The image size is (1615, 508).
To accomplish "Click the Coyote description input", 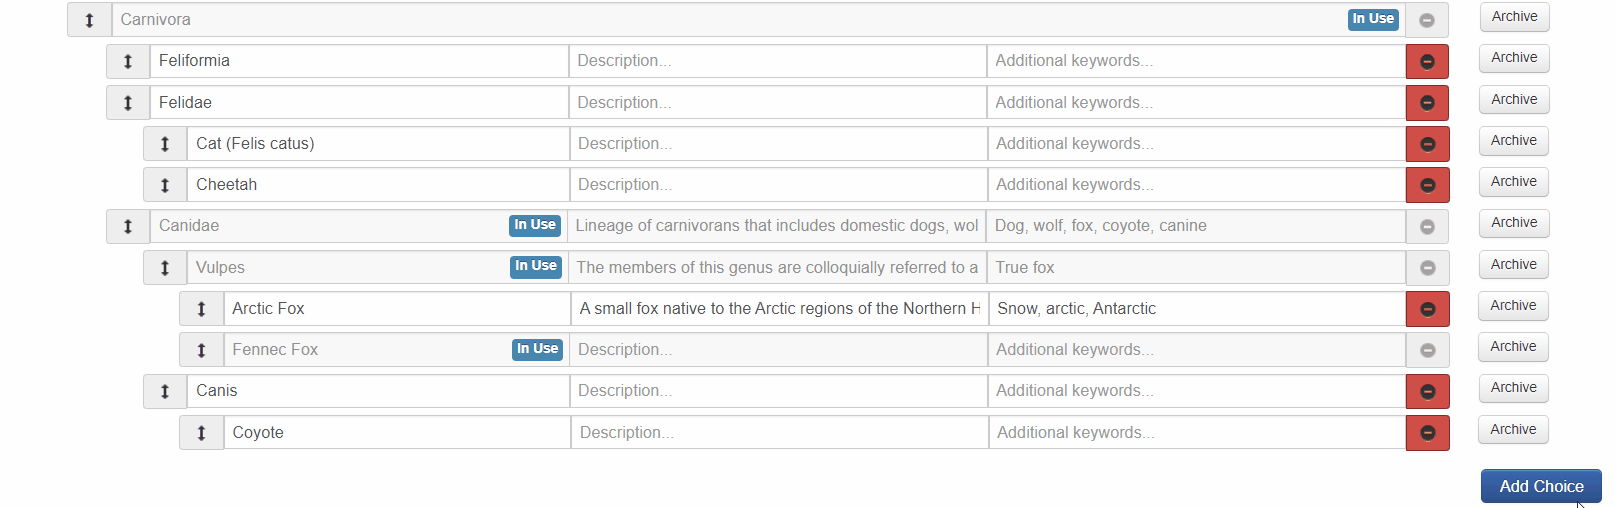I will coord(779,433).
